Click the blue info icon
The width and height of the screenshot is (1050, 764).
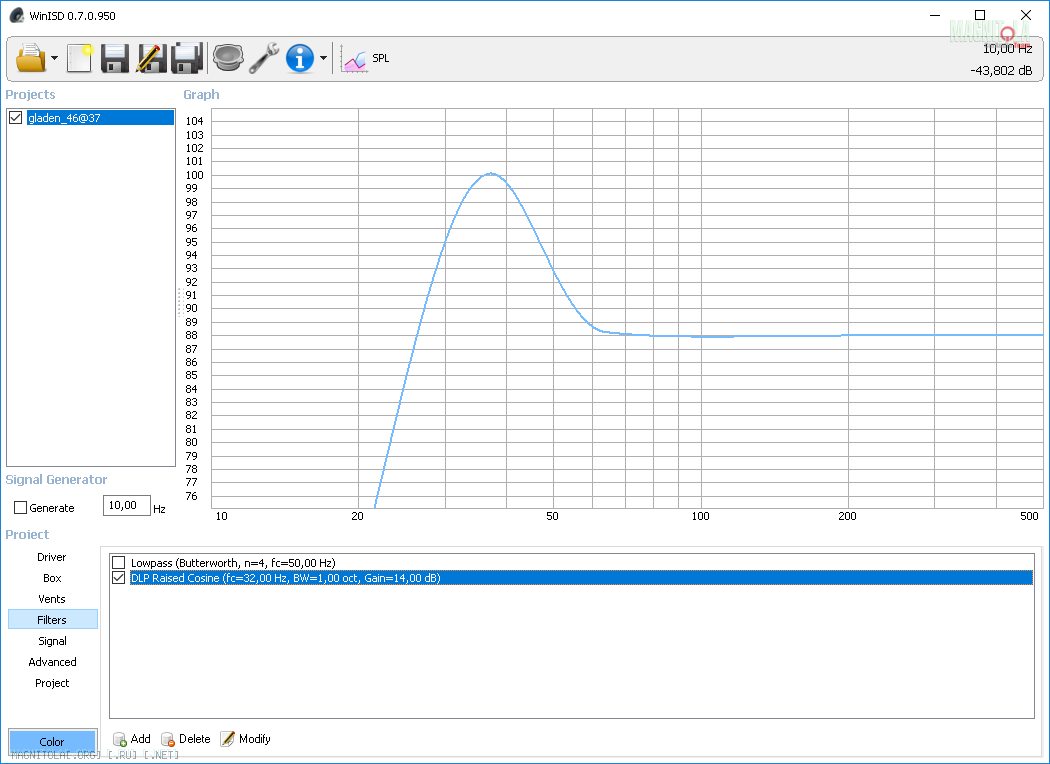pos(300,58)
